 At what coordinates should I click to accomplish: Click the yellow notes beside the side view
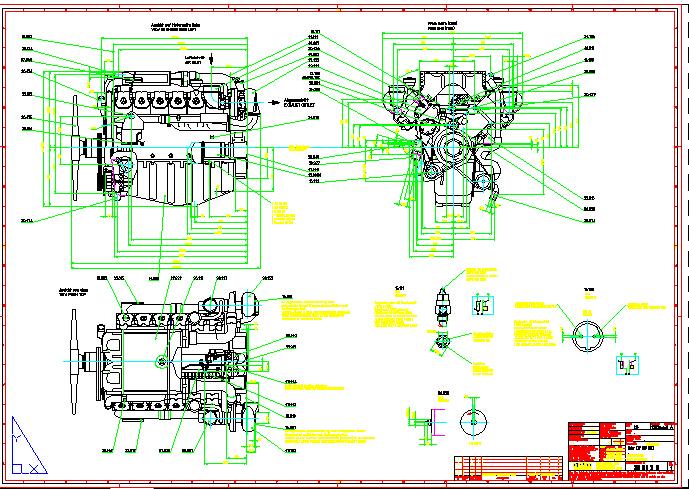tap(283, 213)
